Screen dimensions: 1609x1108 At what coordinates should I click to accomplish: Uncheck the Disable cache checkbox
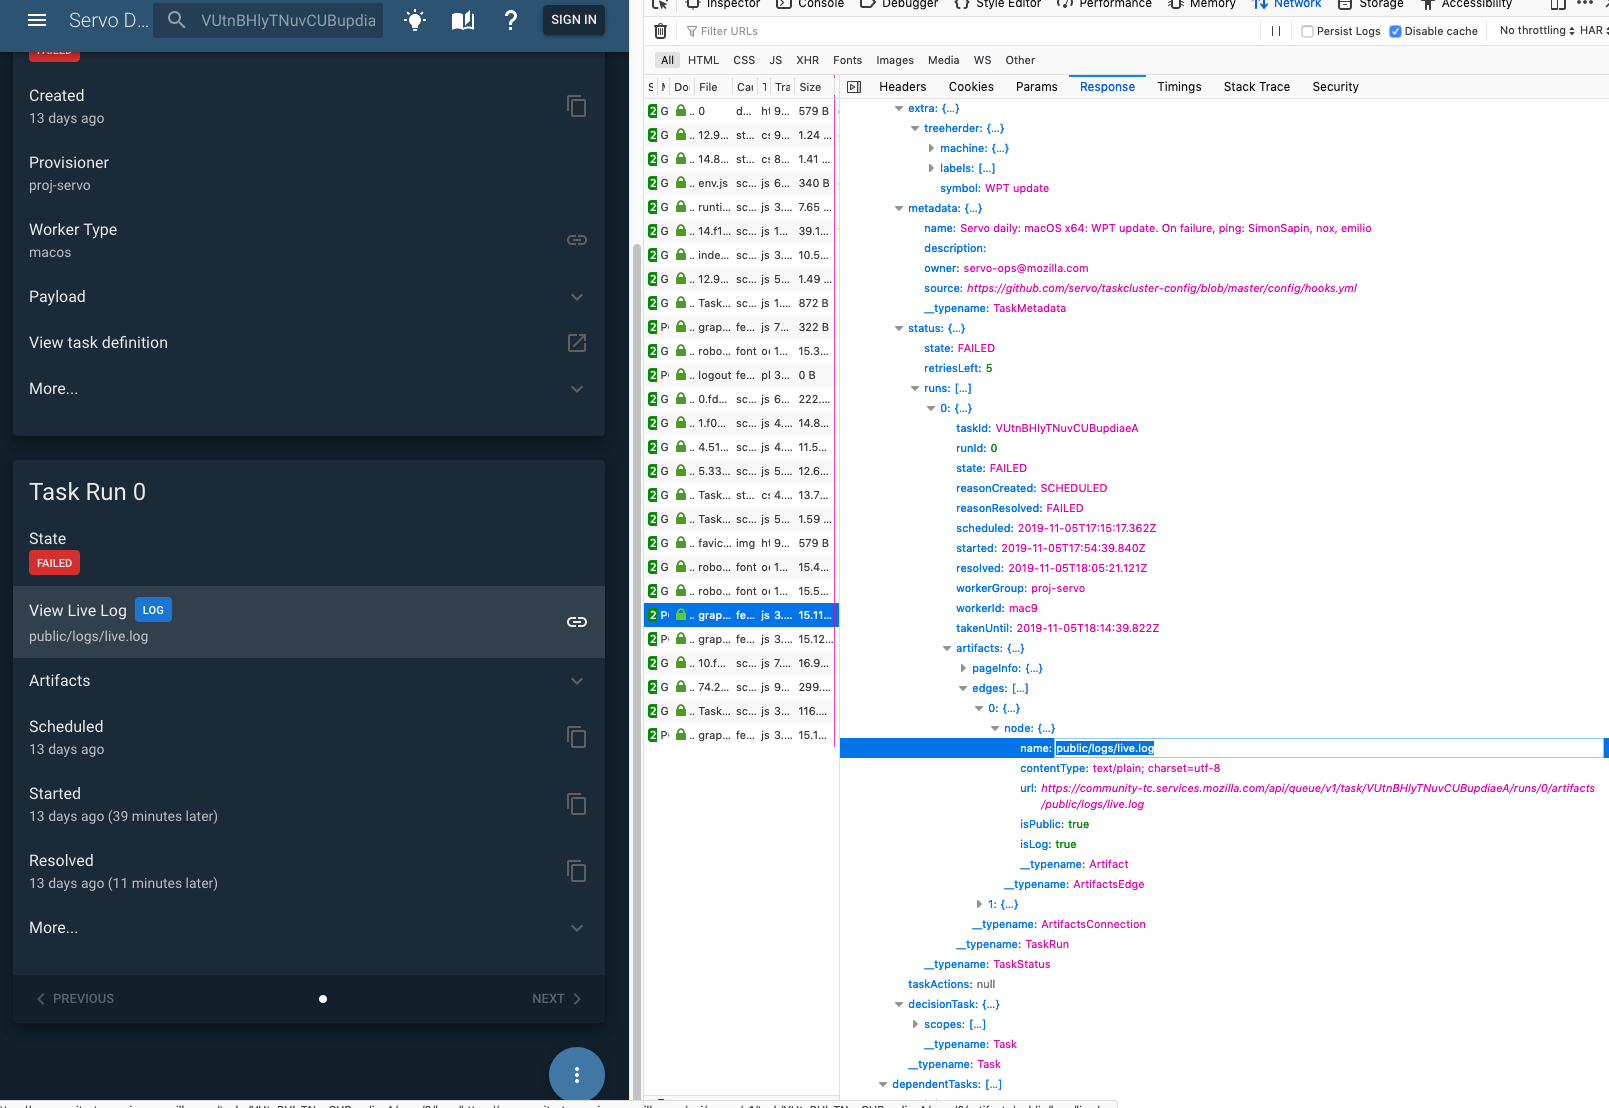1396,30
